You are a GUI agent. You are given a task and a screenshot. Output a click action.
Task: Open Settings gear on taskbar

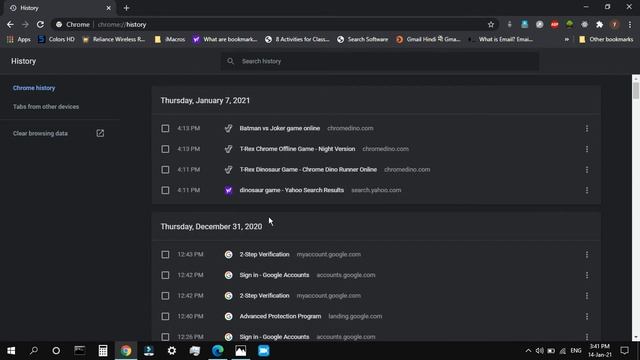(172, 351)
